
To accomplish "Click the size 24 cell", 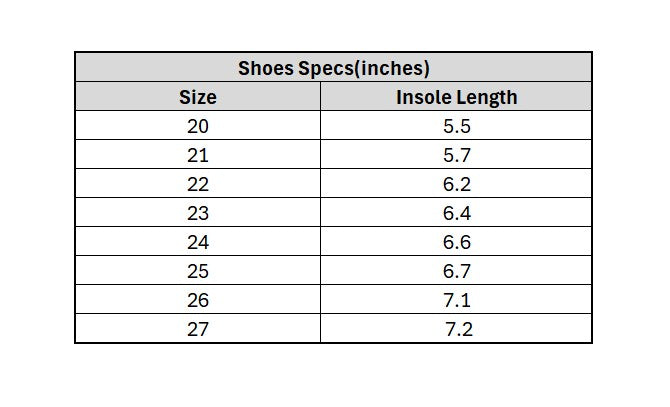I will pyautogui.click(x=198, y=242).
